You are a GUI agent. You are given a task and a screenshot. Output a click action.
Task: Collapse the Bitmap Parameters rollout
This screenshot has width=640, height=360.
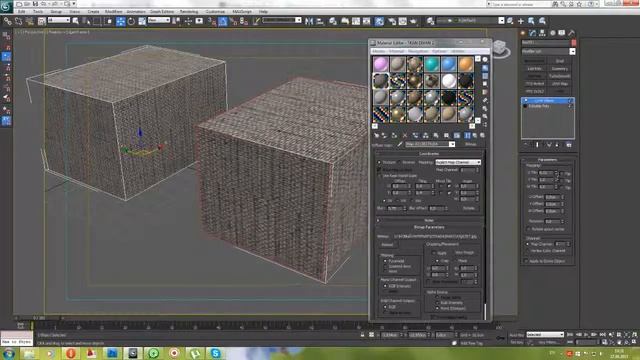(x=429, y=227)
